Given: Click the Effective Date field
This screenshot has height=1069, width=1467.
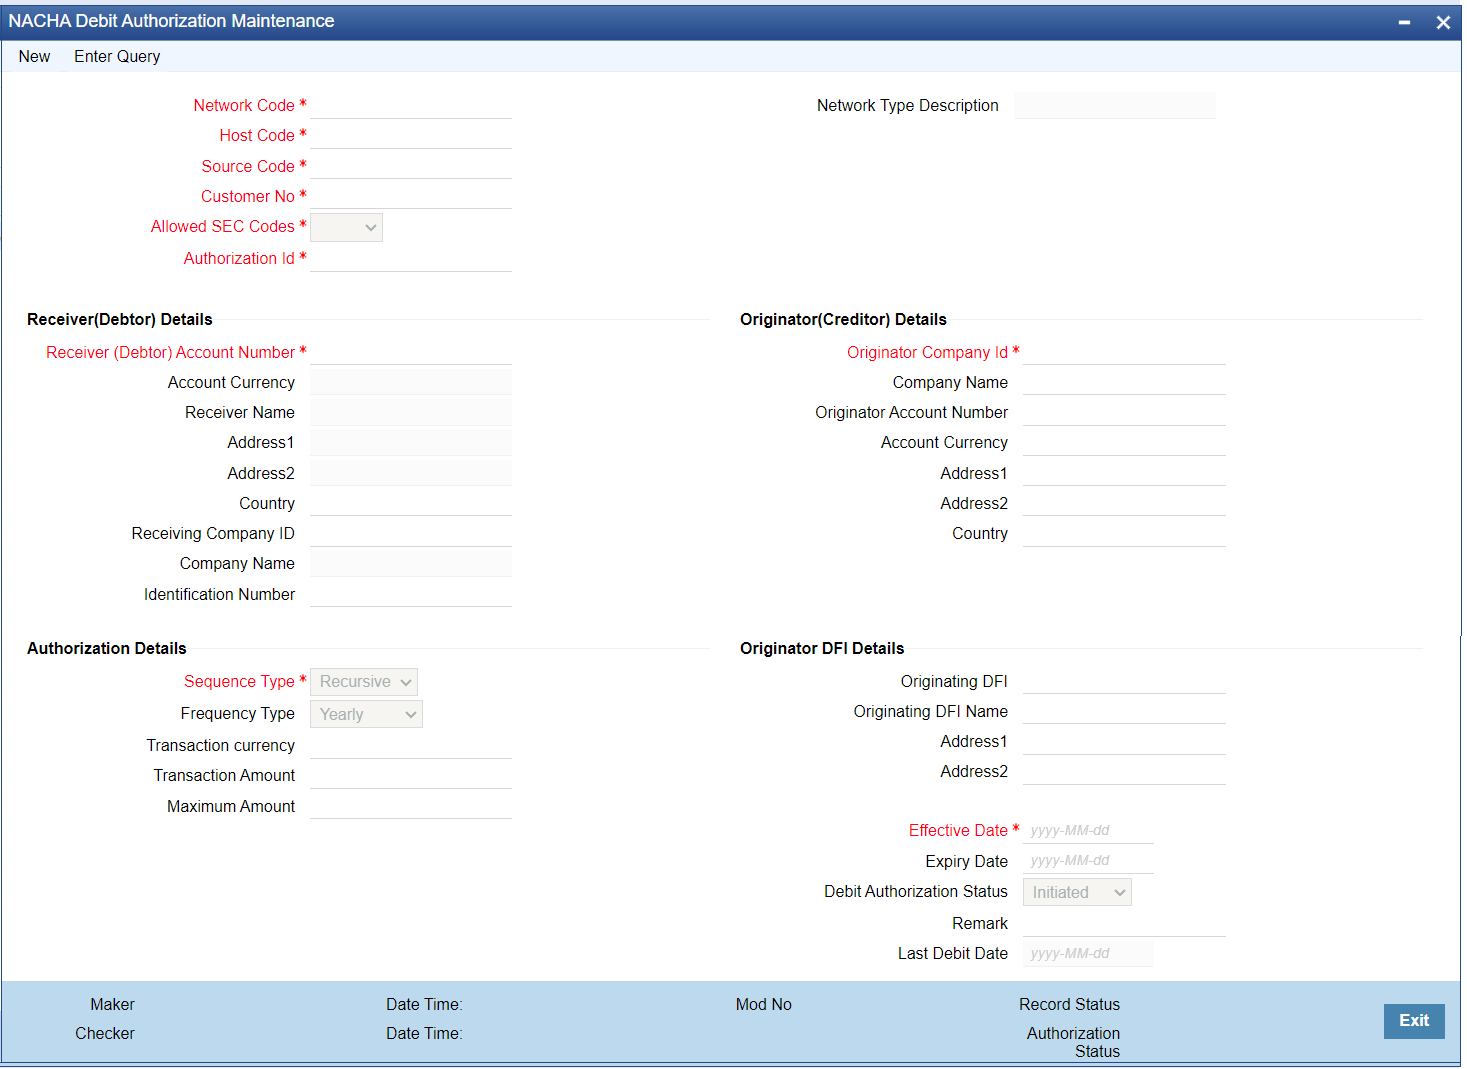Looking at the screenshot, I should [x=1088, y=831].
